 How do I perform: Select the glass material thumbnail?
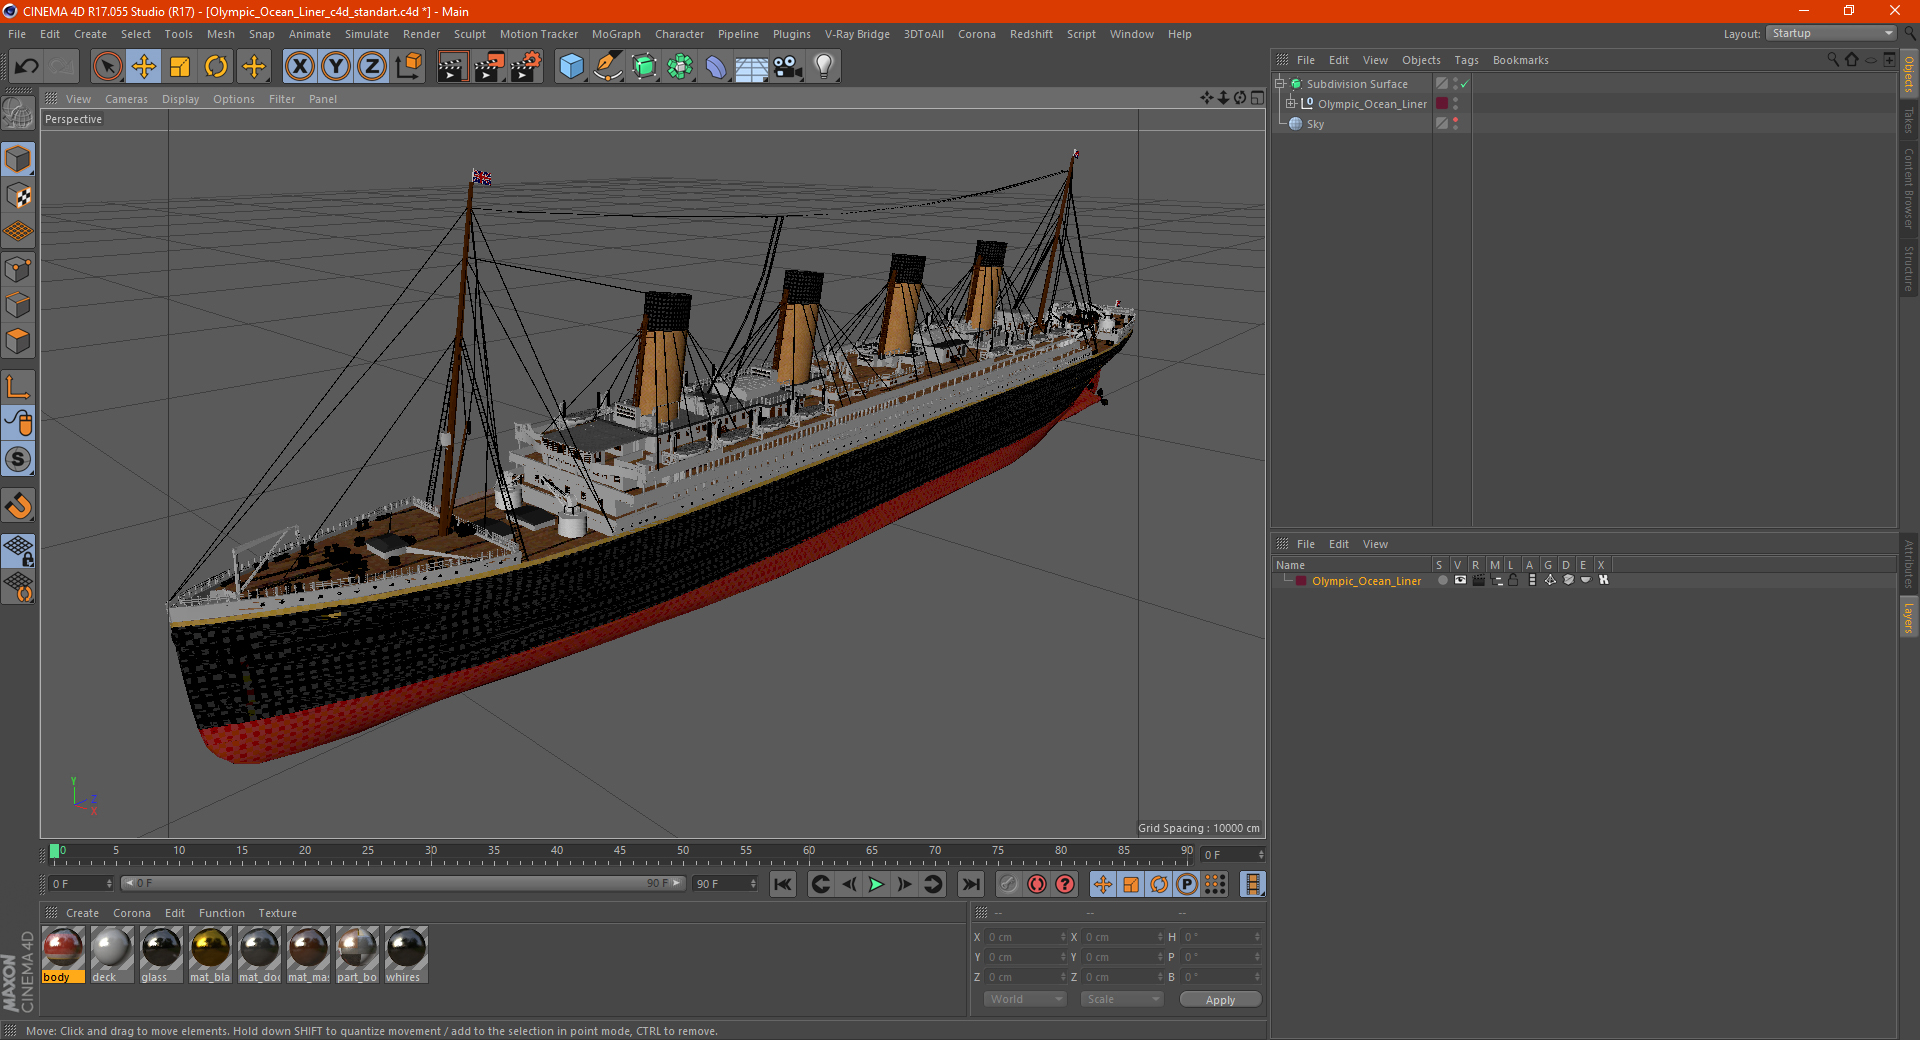point(160,954)
